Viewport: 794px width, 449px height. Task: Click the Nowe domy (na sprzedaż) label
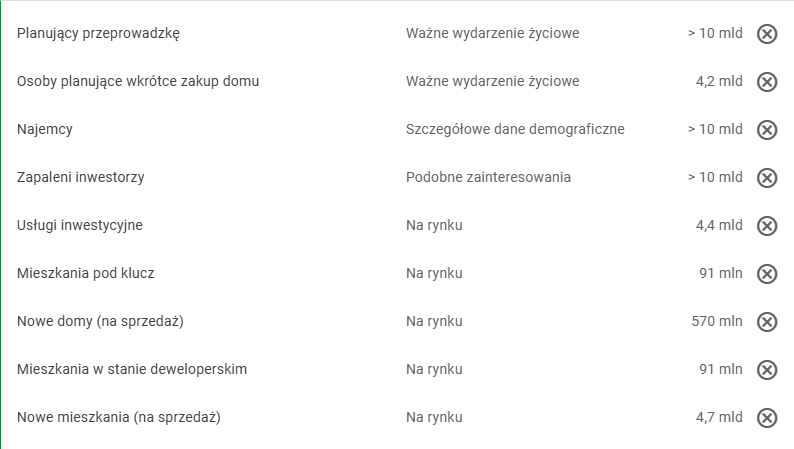coord(100,321)
